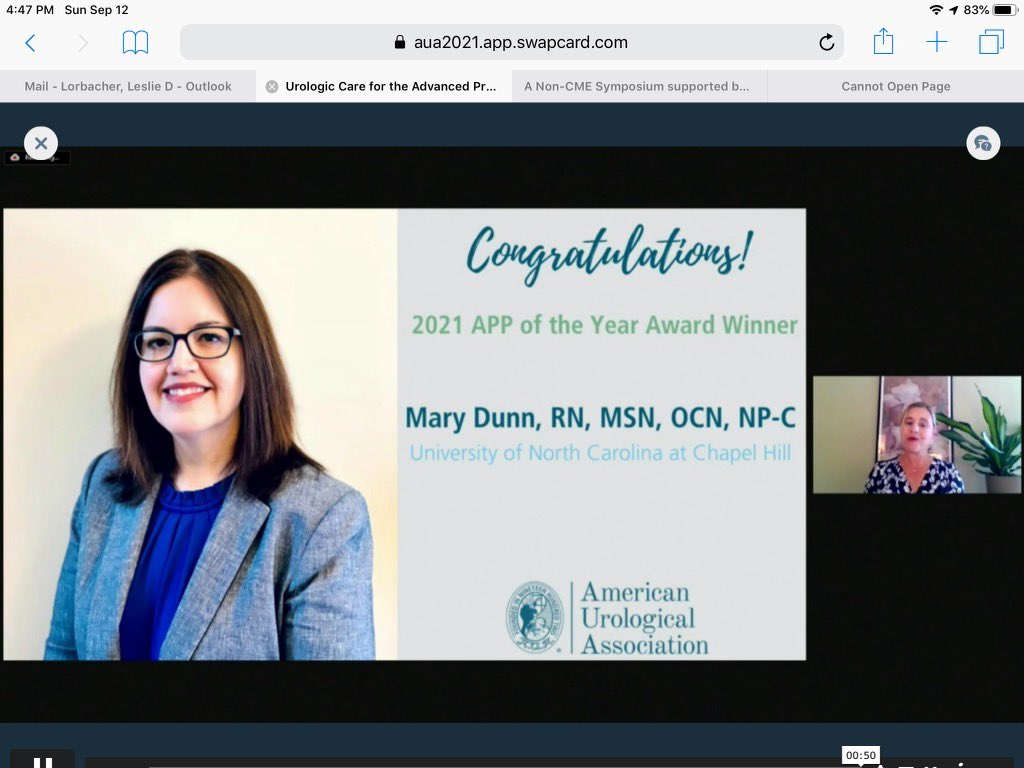
Task: Tap the padlock icon in the address bar
Action: point(400,42)
